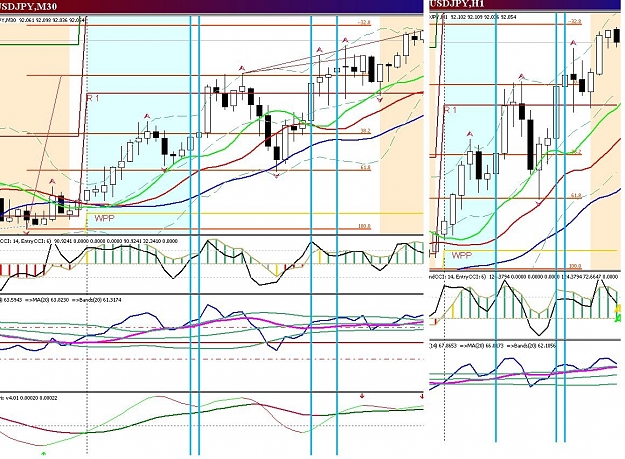Click the EntryCCI indicator label in H1 window

[525, 276]
